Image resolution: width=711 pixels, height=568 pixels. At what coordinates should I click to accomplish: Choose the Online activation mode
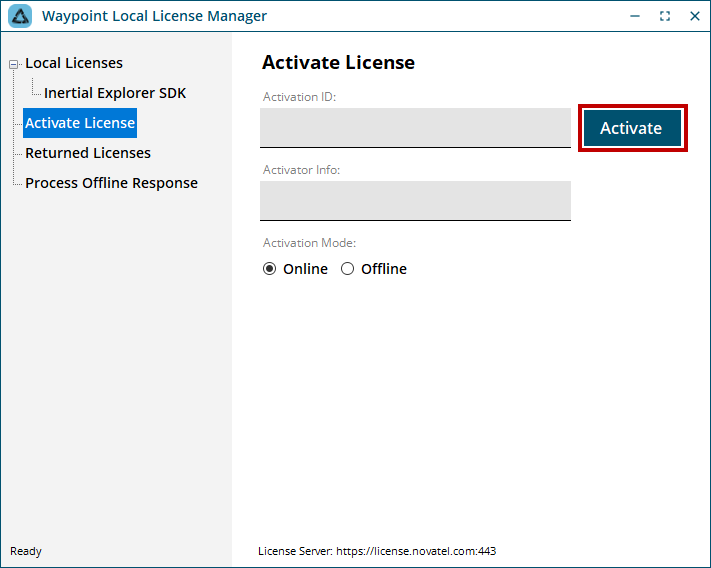[269, 269]
